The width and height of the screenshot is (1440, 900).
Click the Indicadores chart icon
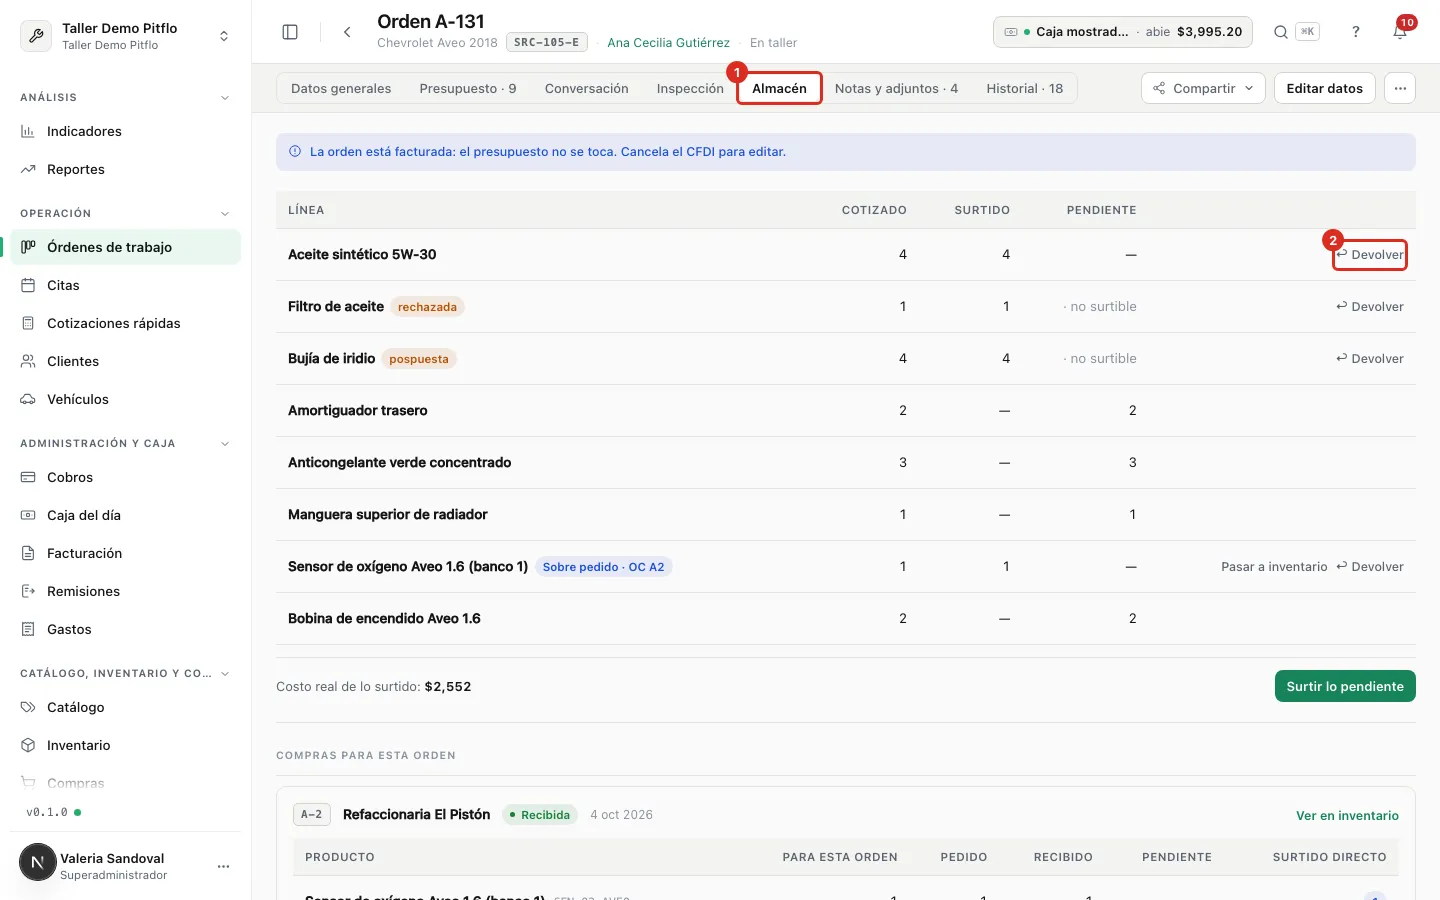[x=28, y=131]
